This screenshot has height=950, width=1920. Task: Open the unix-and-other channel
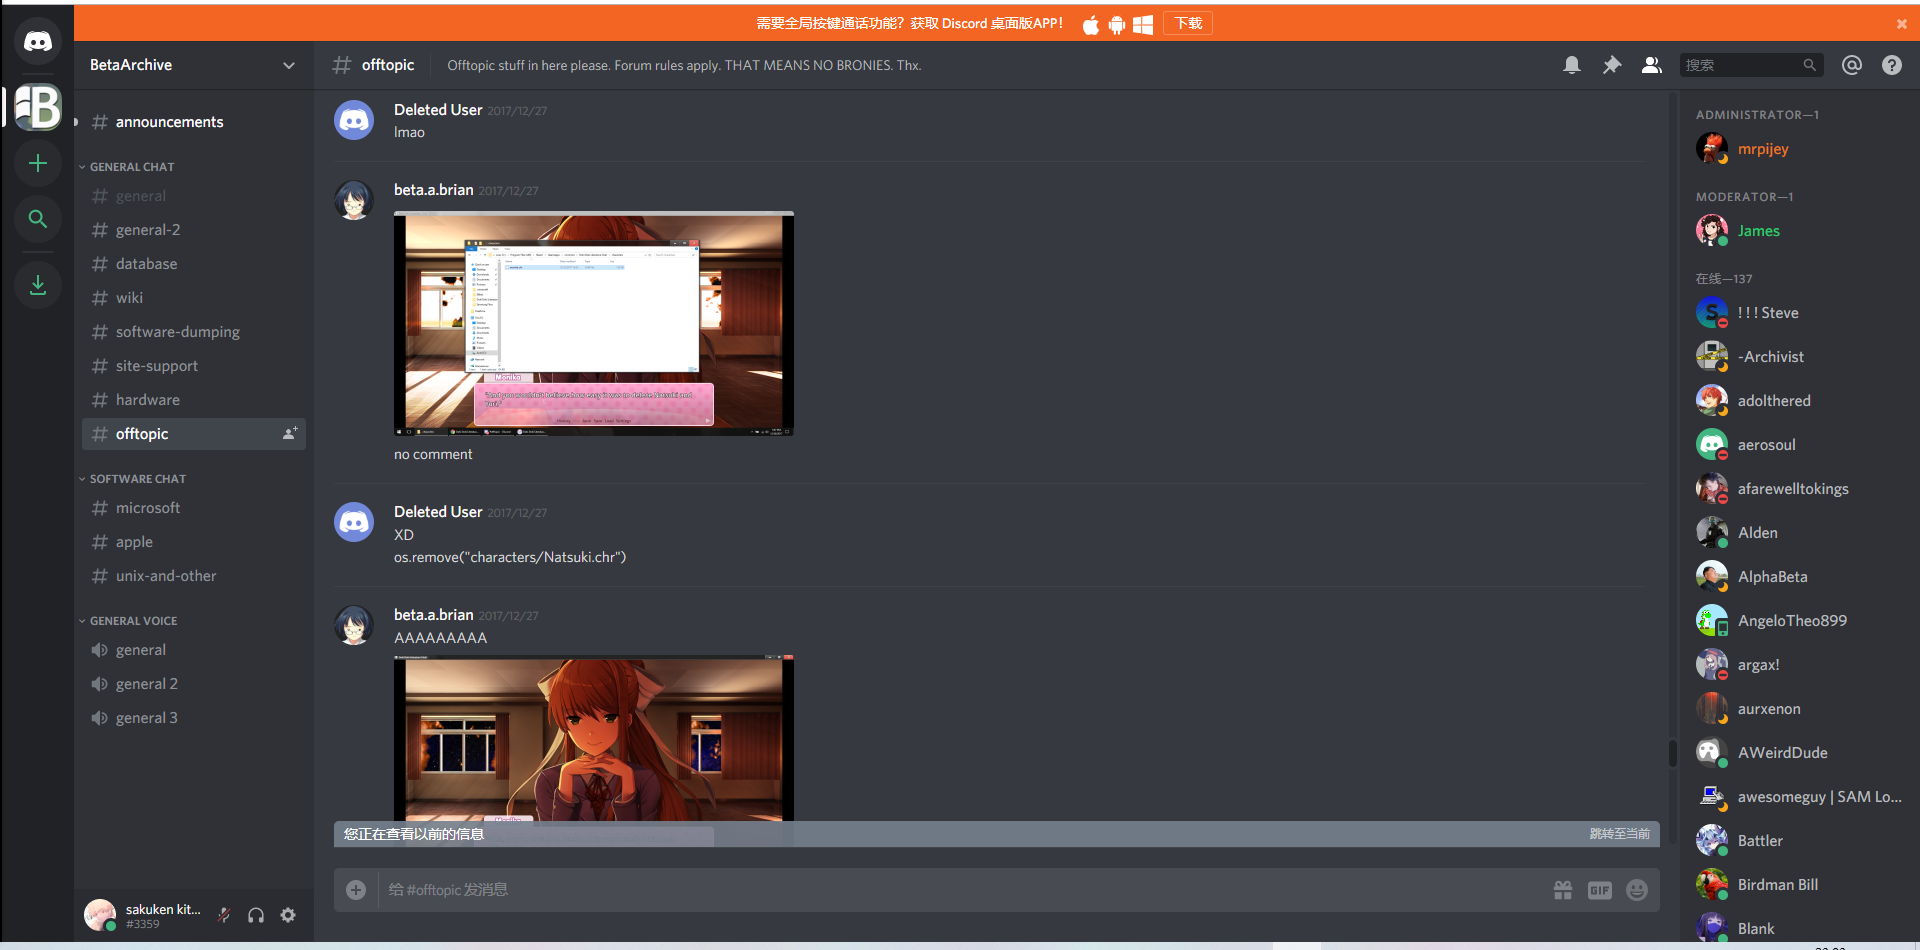[194, 576]
